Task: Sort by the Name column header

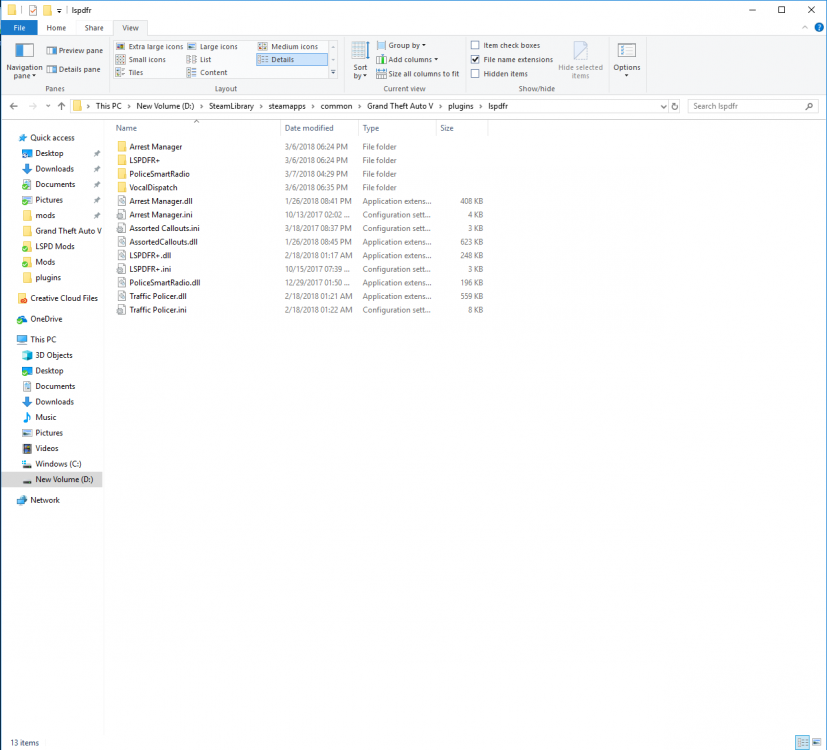Action: 196,128
